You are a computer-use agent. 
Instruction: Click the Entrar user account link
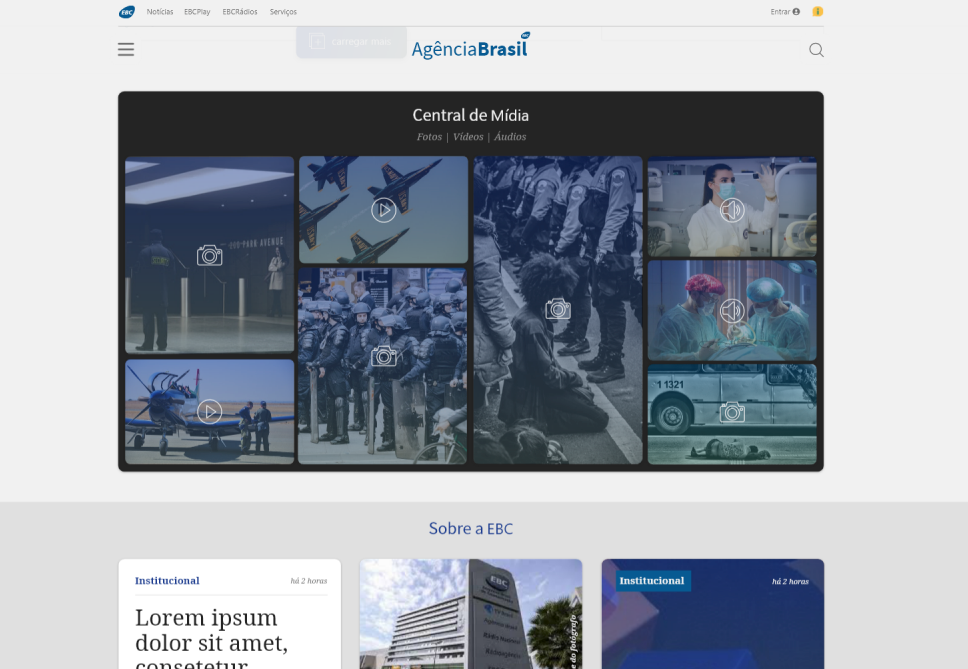pyautogui.click(x=785, y=12)
